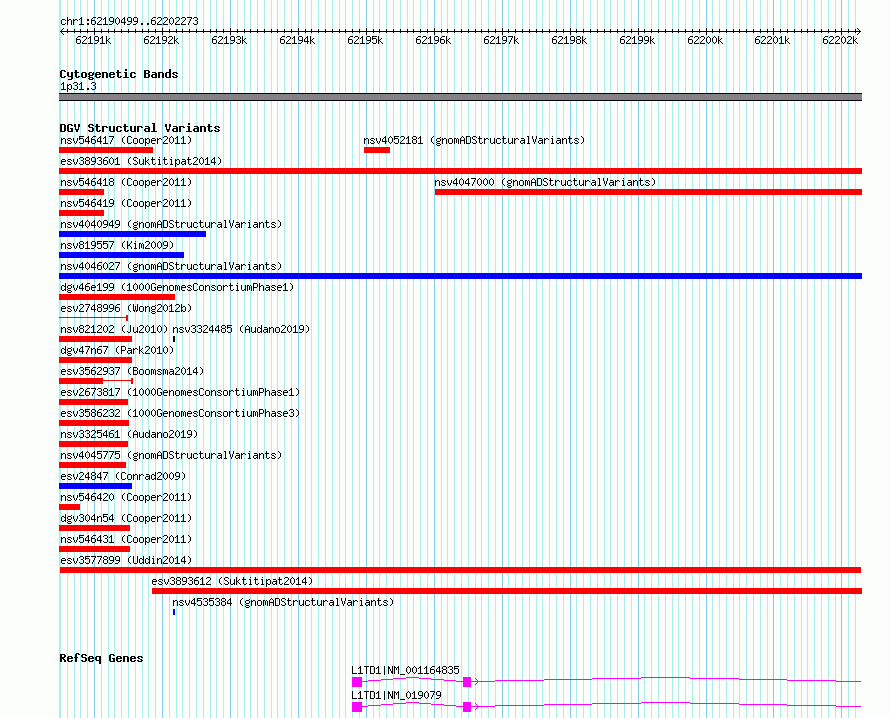Open the dgv47n67 (Park2010) label

click(117, 350)
